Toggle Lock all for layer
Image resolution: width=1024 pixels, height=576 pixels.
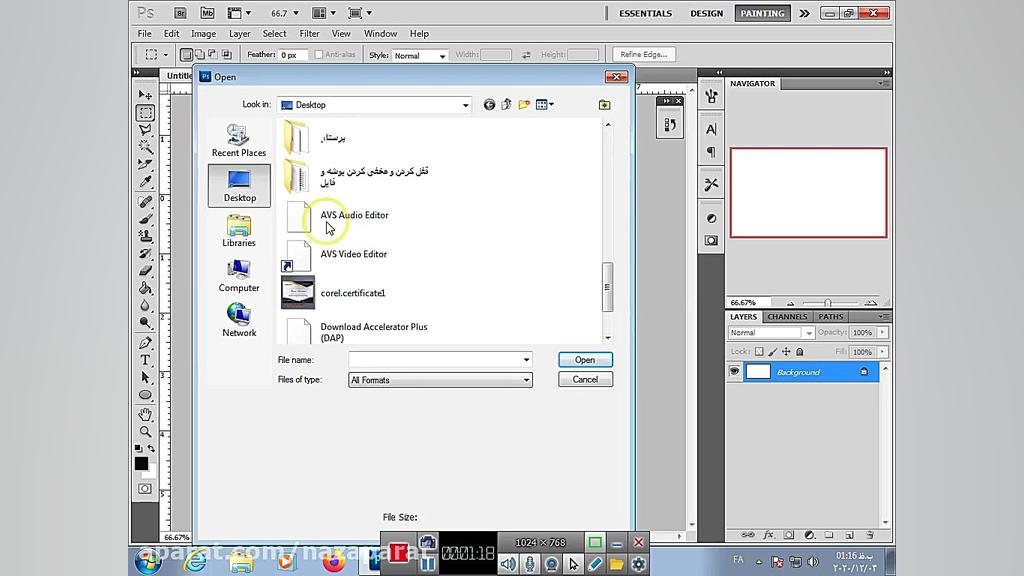point(800,352)
